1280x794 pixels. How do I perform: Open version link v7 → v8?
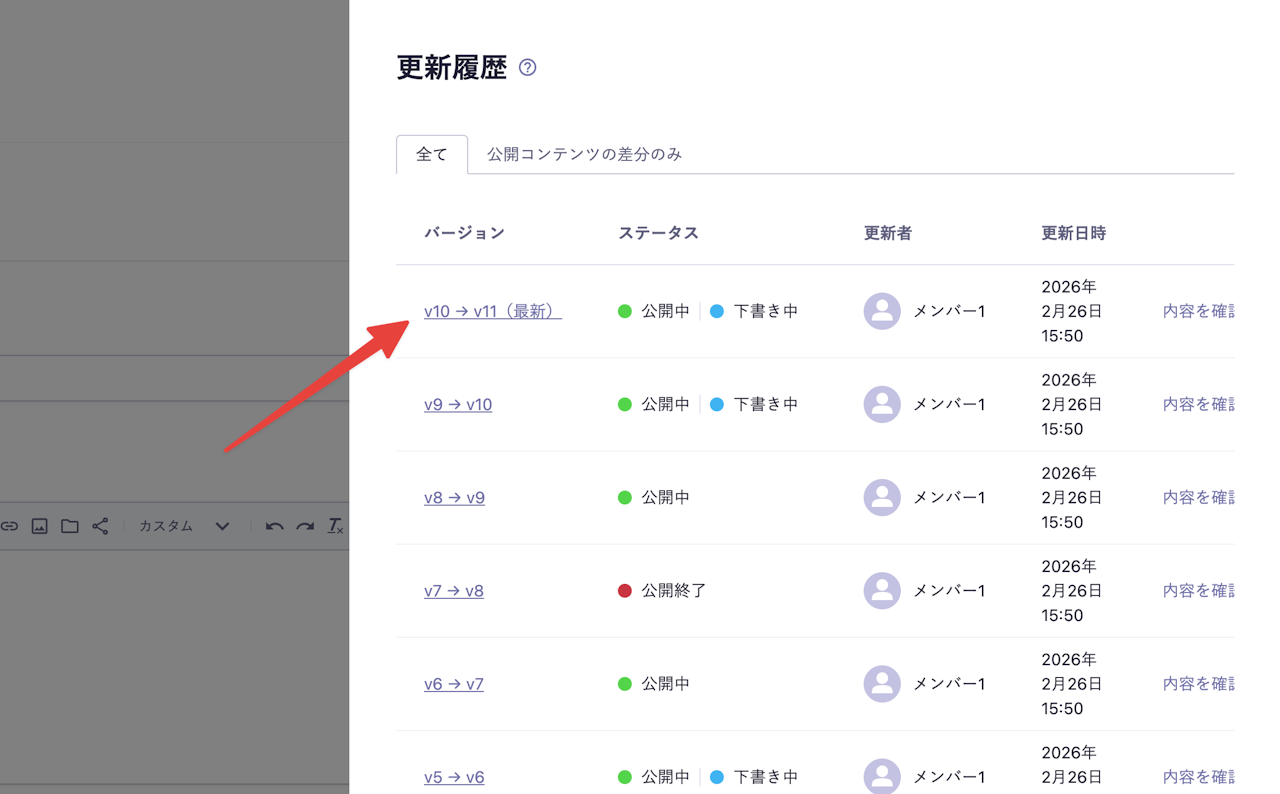pyautogui.click(x=454, y=590)
